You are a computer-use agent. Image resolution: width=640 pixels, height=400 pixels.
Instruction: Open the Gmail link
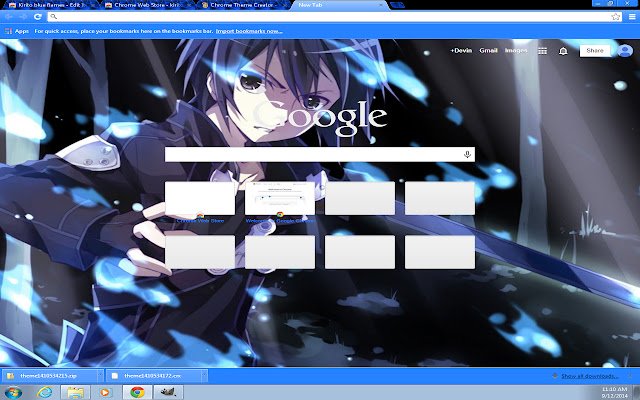pyautogui.click(x=488, y=51)
